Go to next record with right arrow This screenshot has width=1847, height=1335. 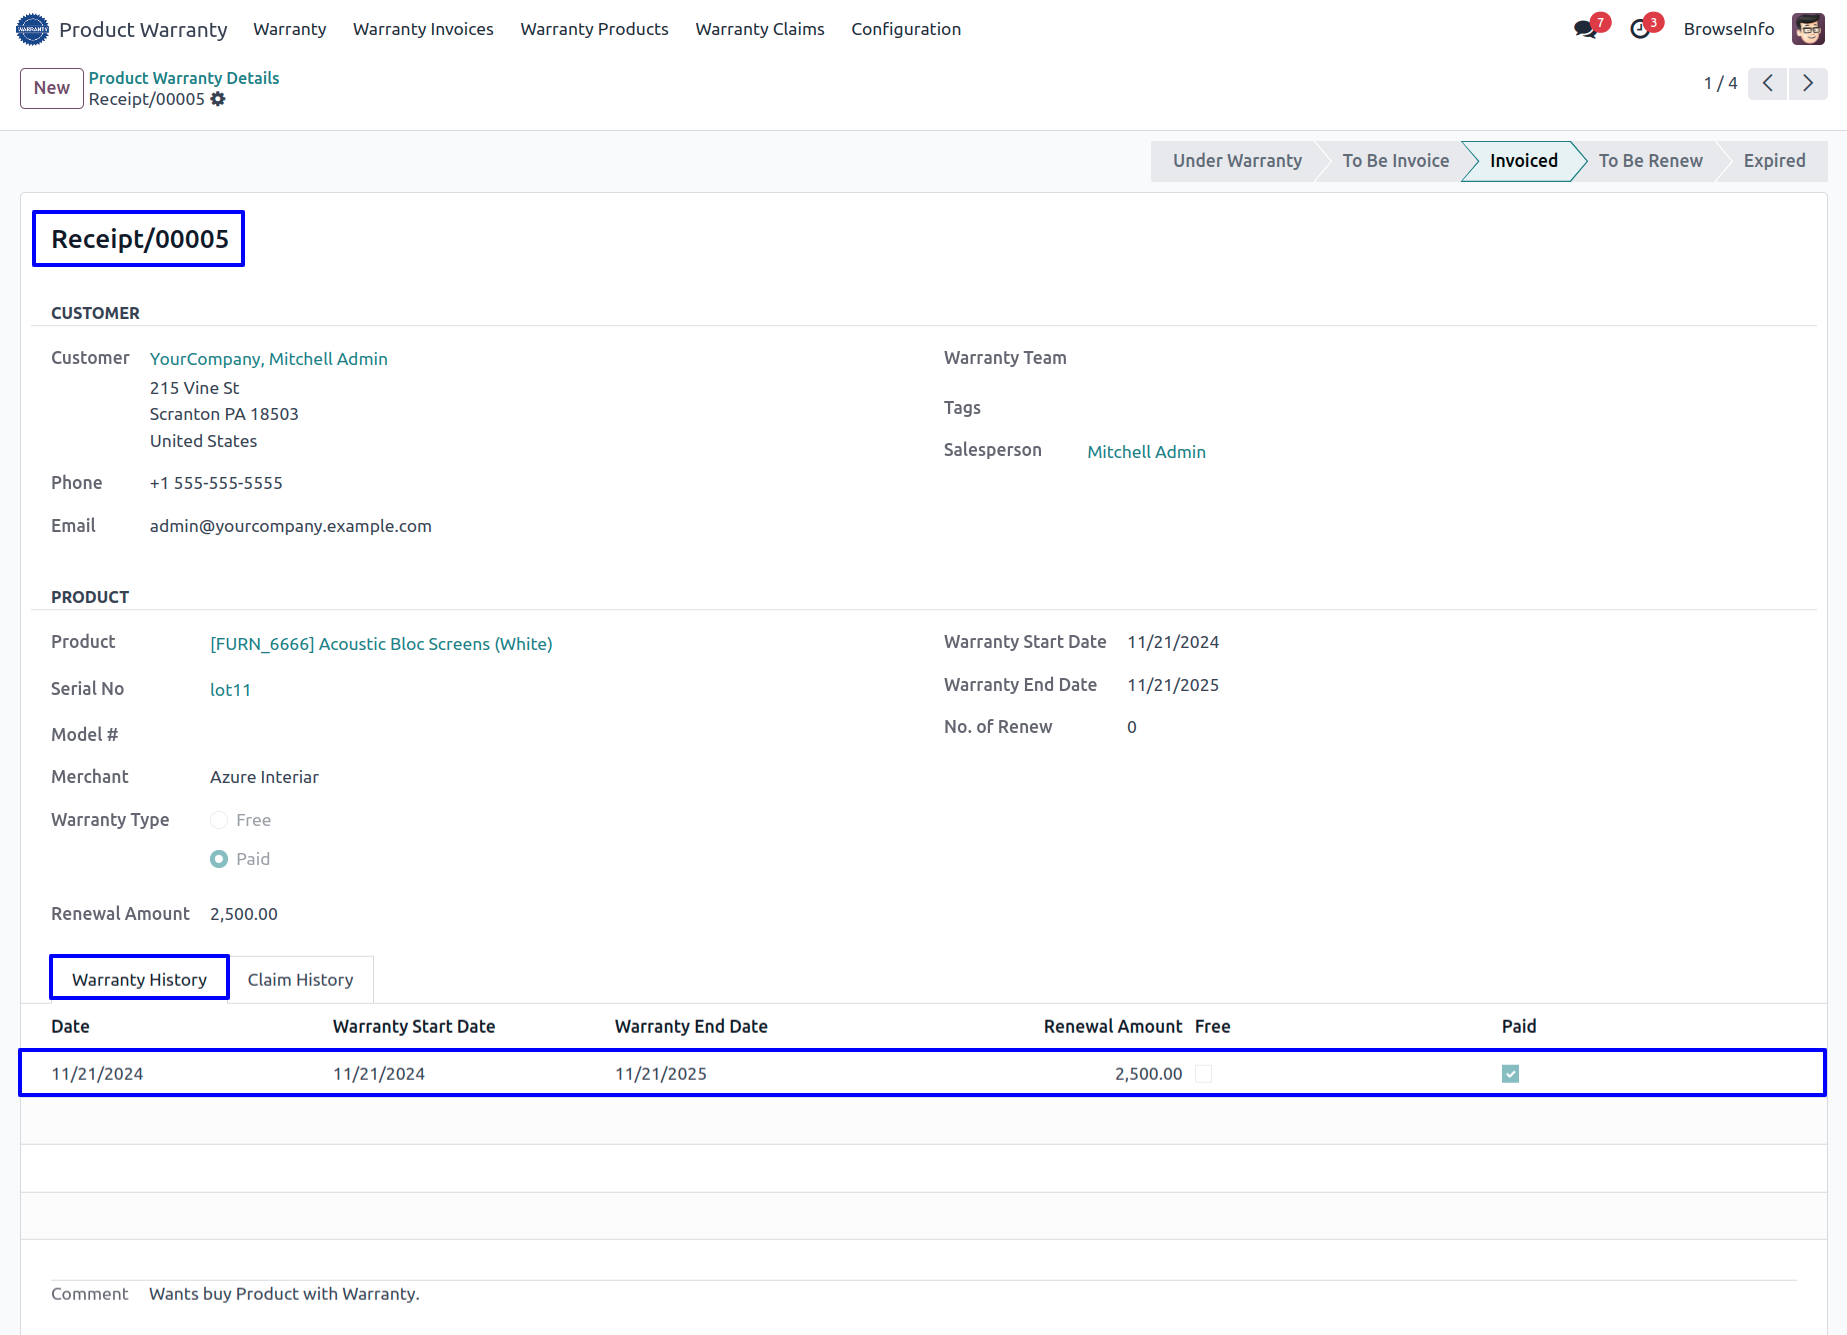tap(1808, 83)
